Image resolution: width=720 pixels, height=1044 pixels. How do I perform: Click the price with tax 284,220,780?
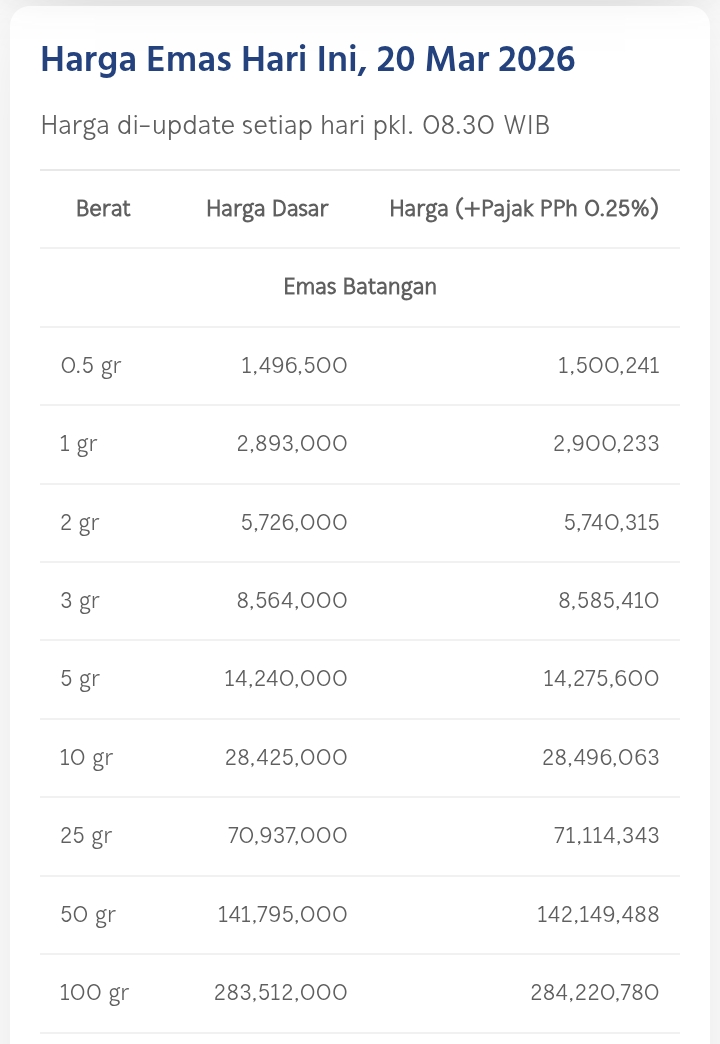pyautogui.click(x=594, y=993)
